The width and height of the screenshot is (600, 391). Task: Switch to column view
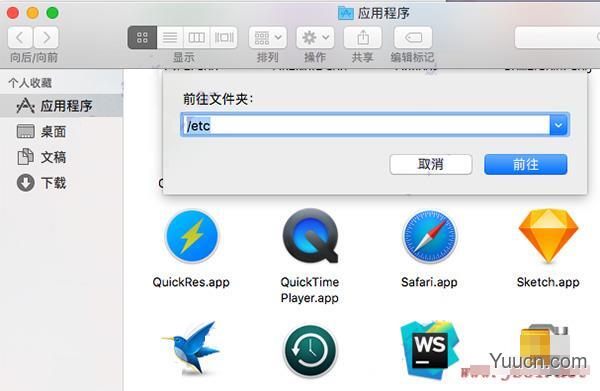pos(197,37)
